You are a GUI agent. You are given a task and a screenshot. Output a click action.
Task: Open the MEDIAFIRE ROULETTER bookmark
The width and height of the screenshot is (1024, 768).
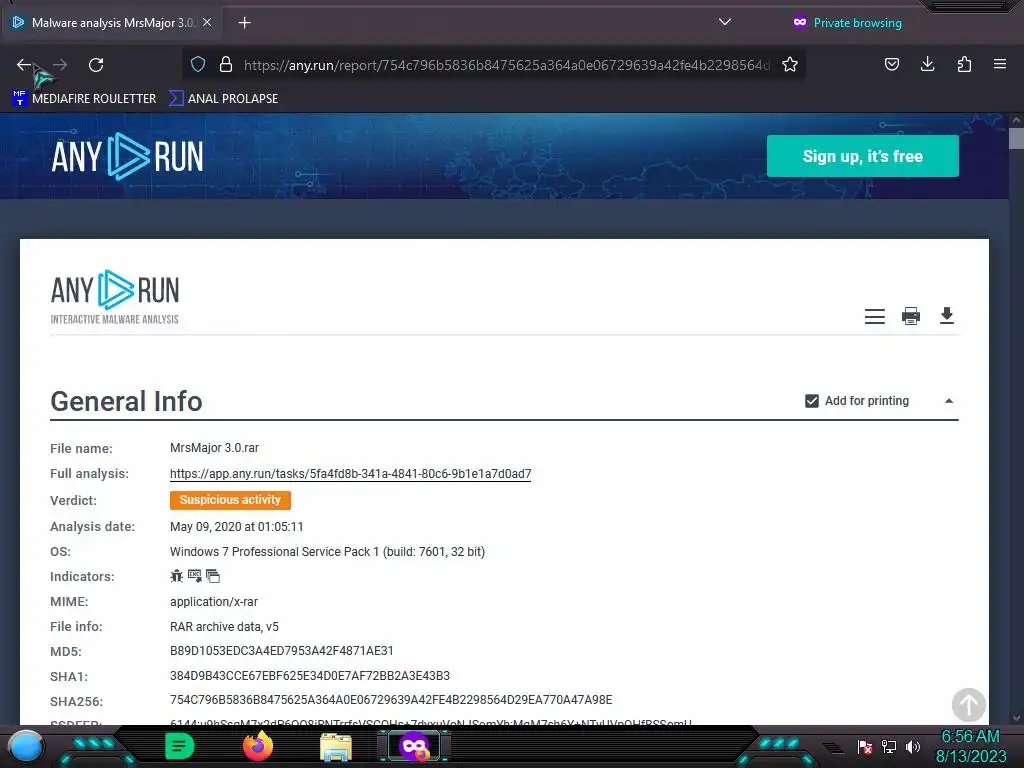[x=84, y=99]
